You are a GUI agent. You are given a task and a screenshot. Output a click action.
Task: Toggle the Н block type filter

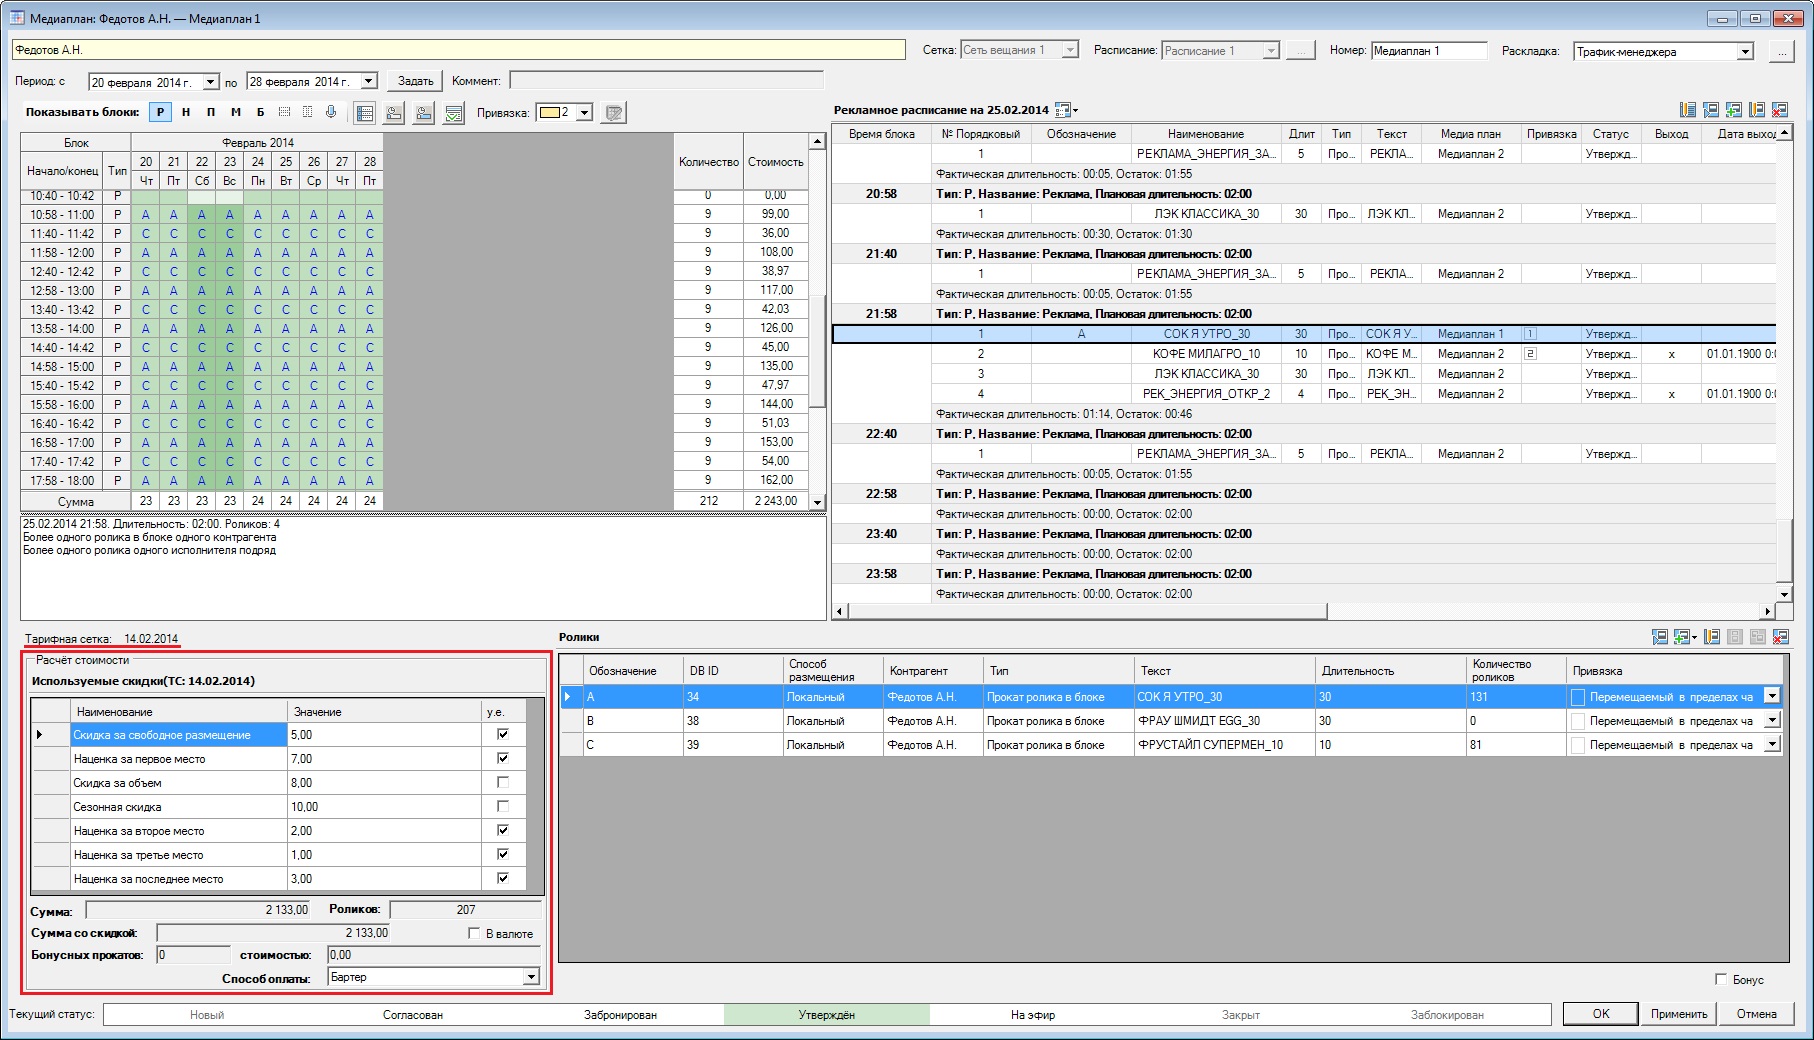pos(186,112)
